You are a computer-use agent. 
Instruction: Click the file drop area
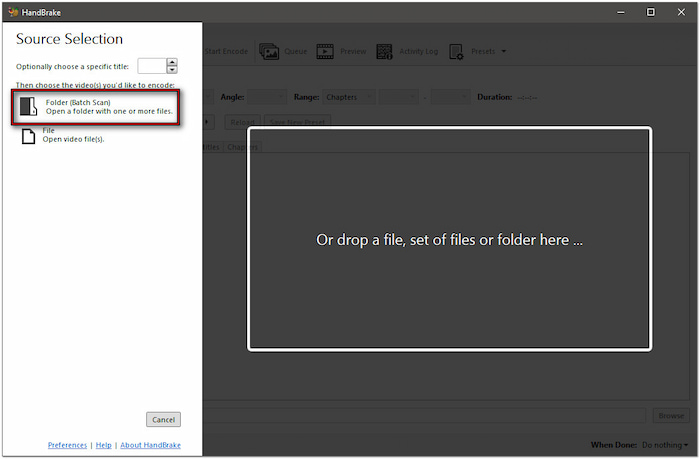tap(450, 239)
